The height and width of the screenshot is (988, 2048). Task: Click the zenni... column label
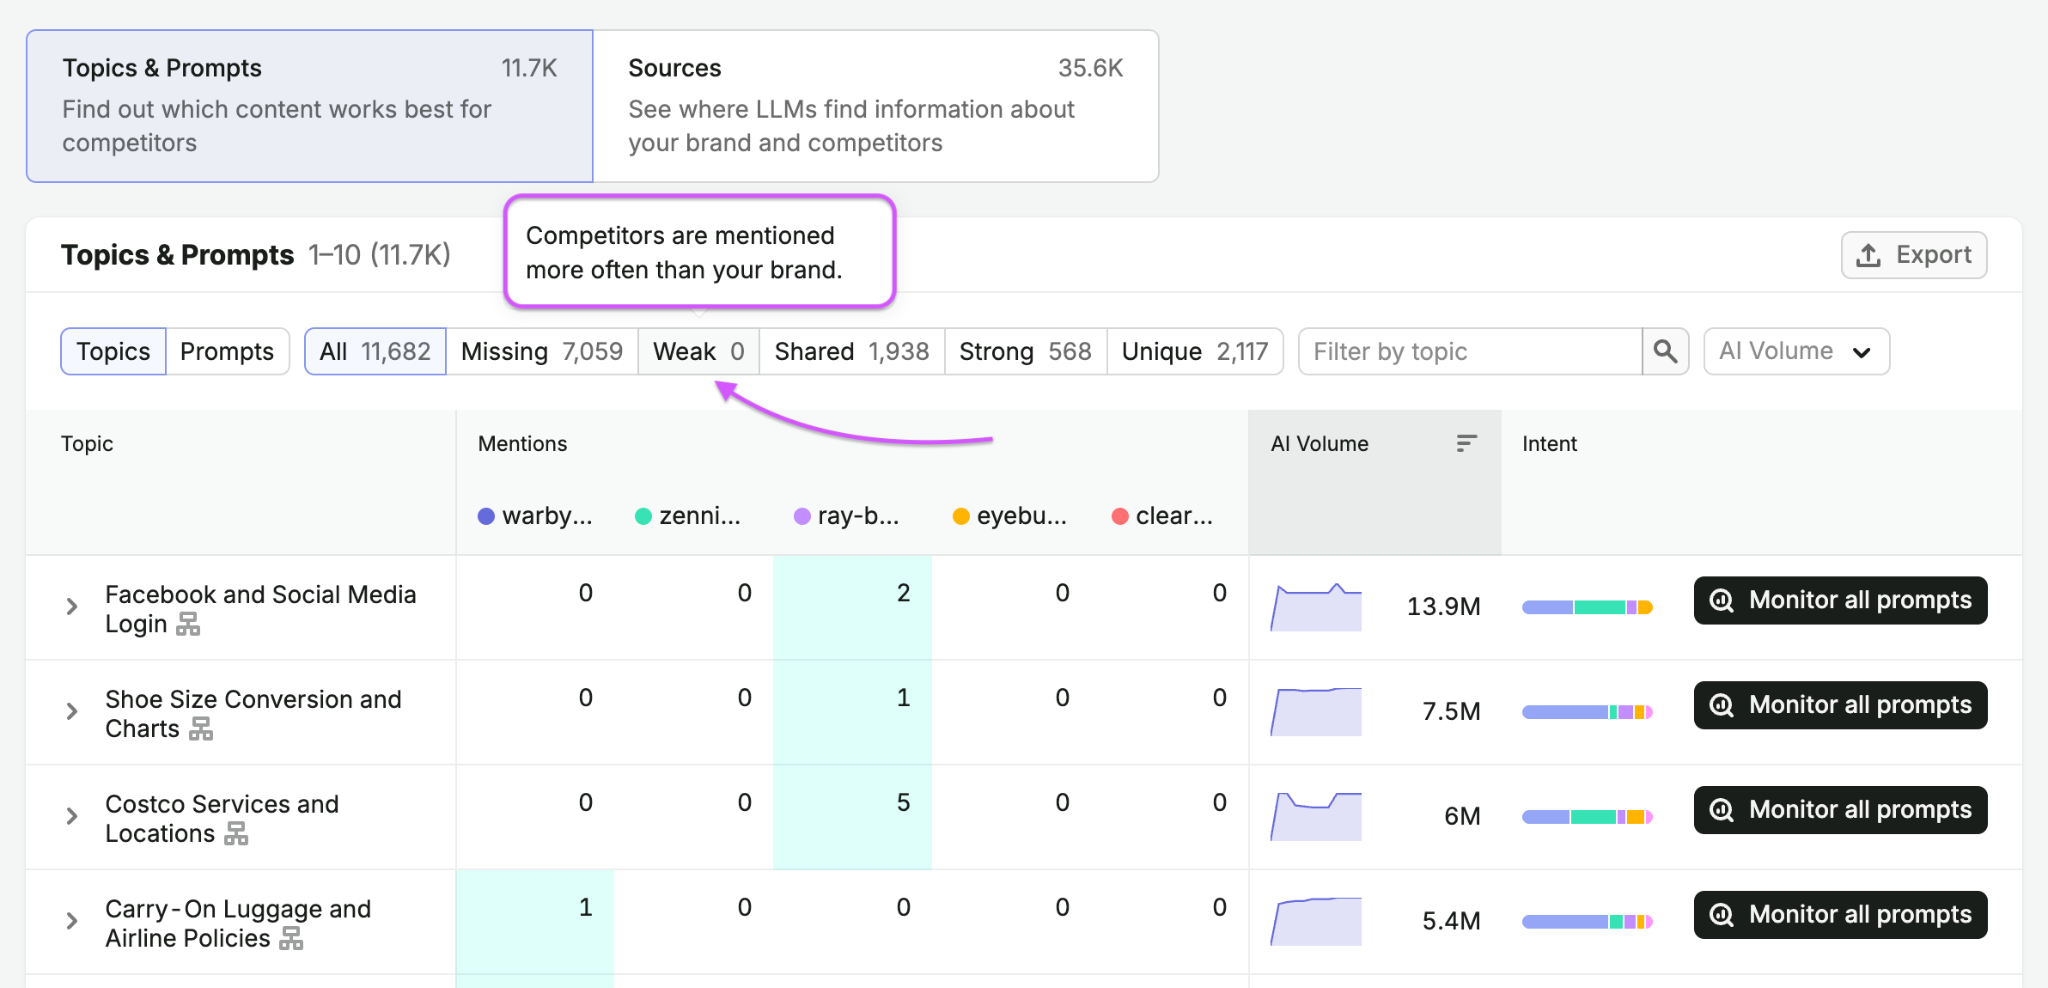pos(700,516)
